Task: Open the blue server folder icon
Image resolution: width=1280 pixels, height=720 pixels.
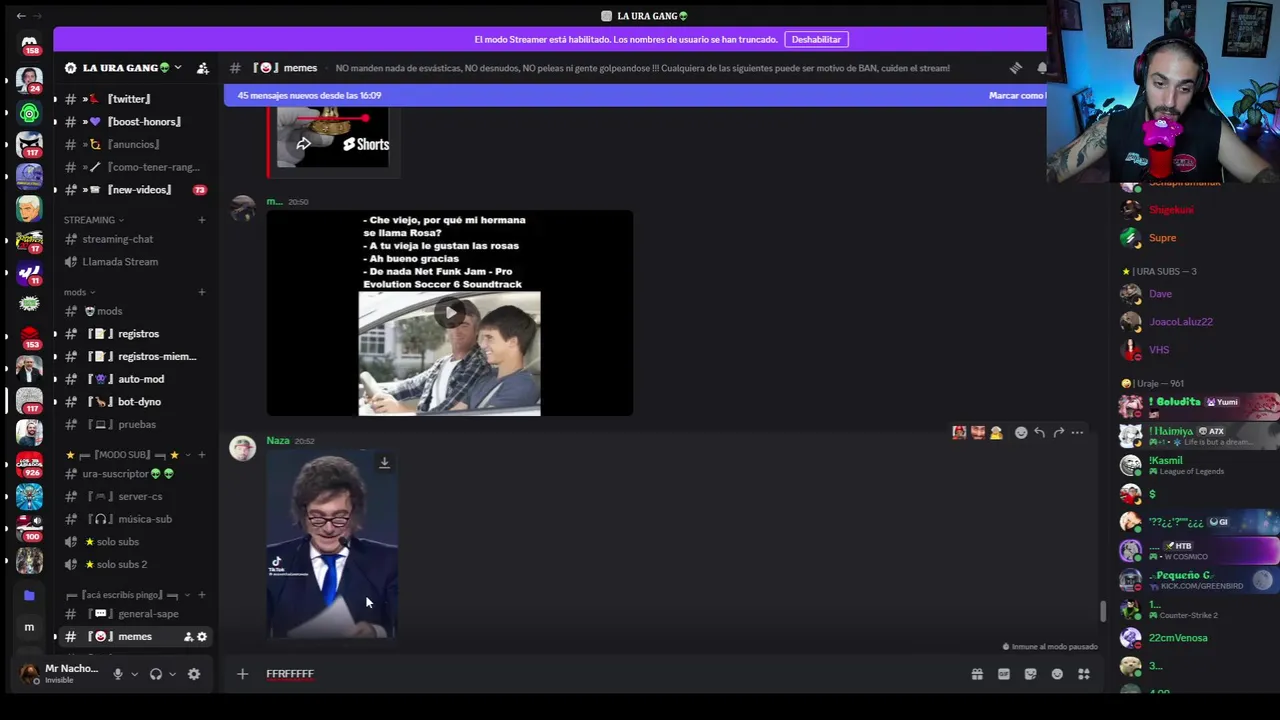Action: 29,595
